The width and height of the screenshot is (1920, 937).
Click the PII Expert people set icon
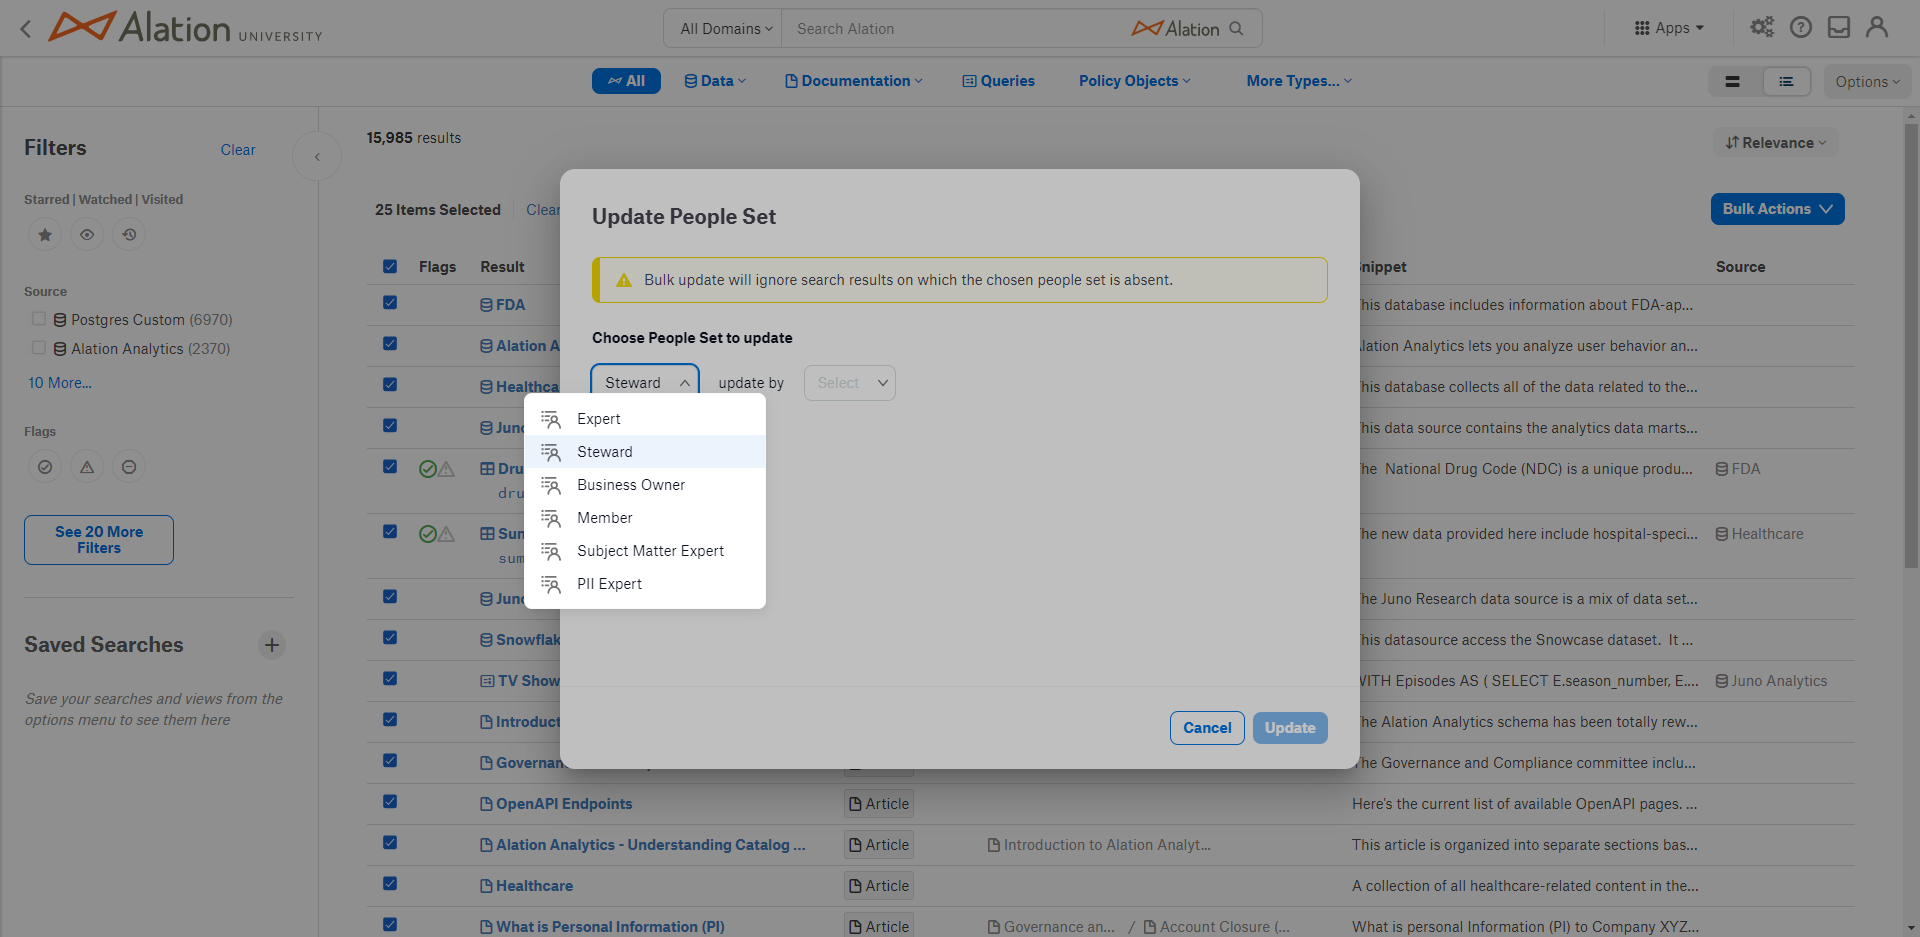(551, 584)
